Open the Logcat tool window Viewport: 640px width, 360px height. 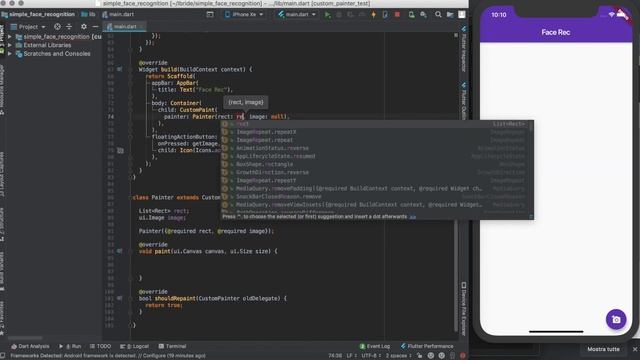click(134, 346)
